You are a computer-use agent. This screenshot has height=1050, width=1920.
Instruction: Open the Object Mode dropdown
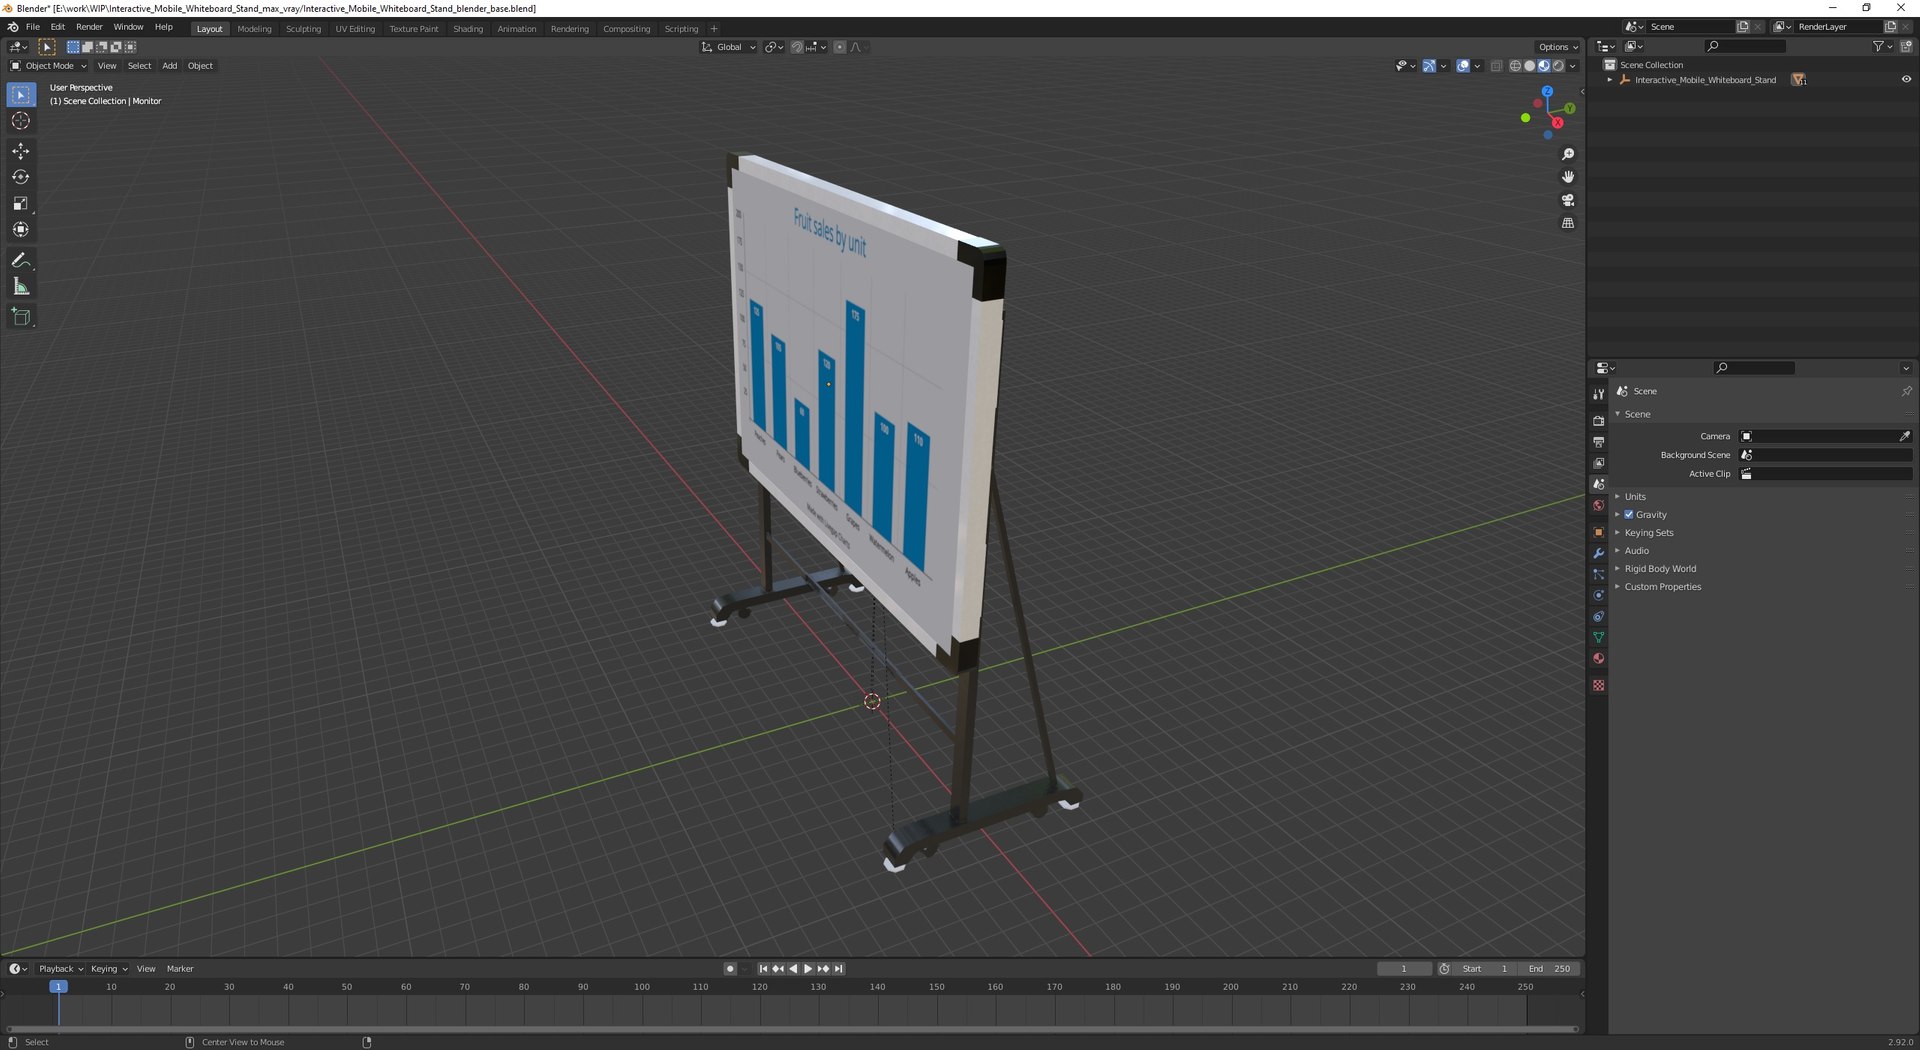[48, 66]
